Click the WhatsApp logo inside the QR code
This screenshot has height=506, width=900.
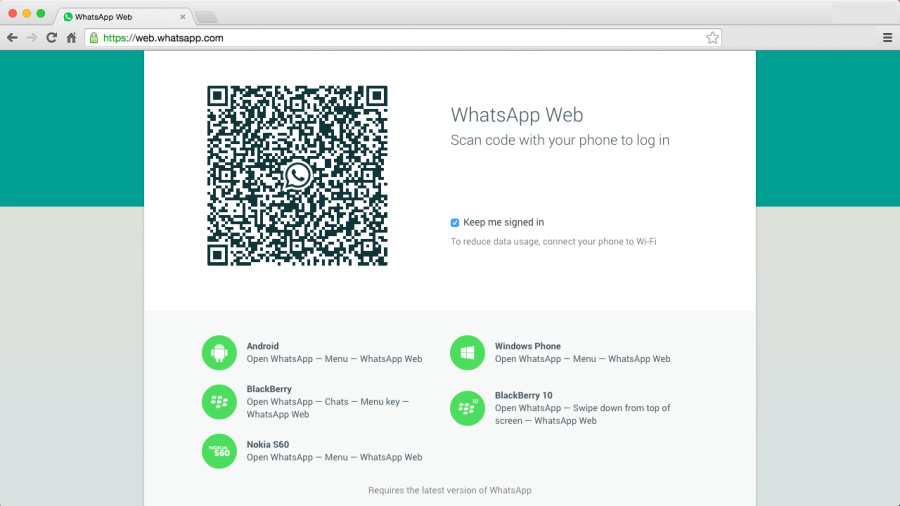[297, 176]
